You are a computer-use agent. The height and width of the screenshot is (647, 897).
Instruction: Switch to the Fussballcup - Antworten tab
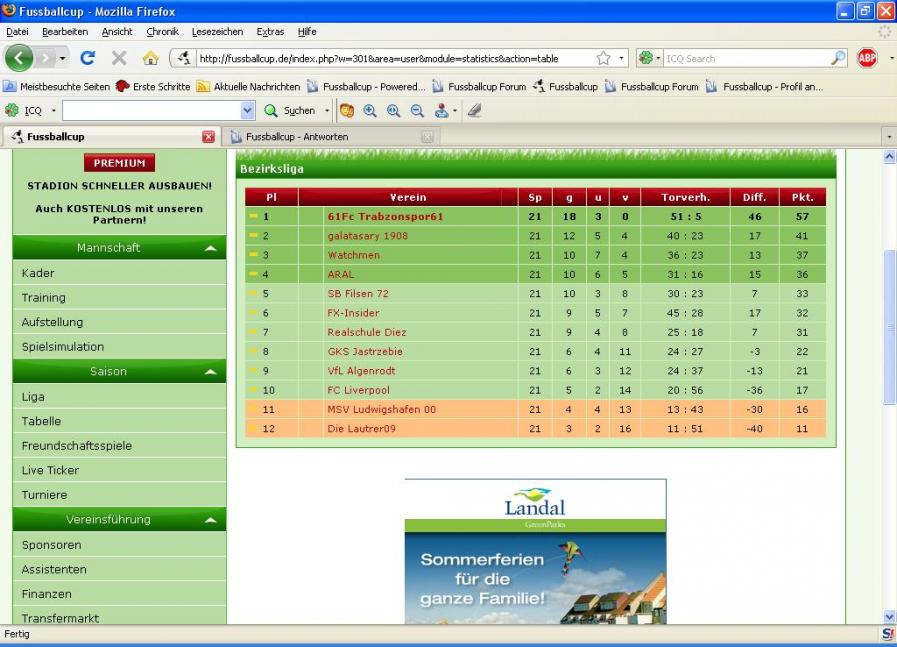pyautogui.click(x=297, y=137)
